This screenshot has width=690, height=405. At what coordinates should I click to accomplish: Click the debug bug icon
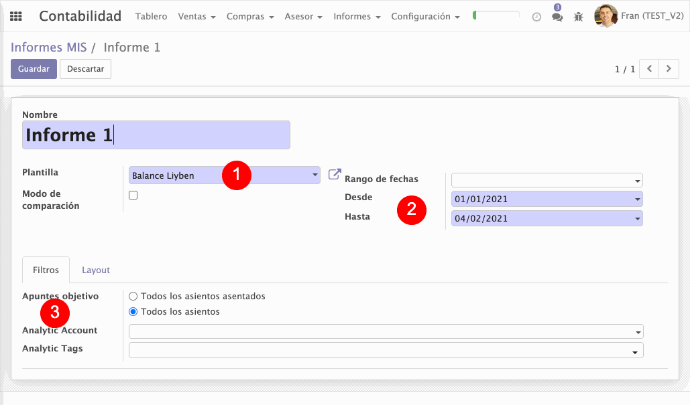click(578, 17)
